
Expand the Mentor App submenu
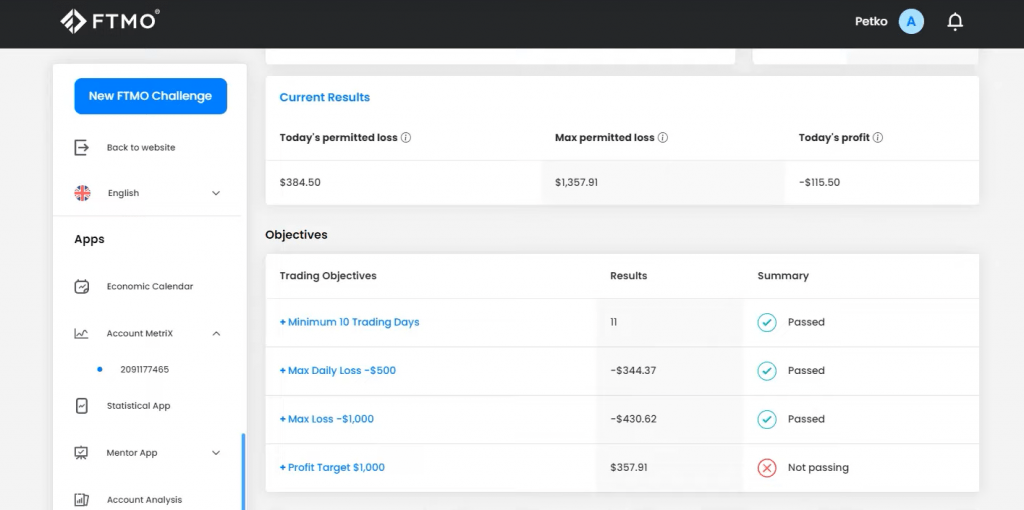(x=216, y=453)
